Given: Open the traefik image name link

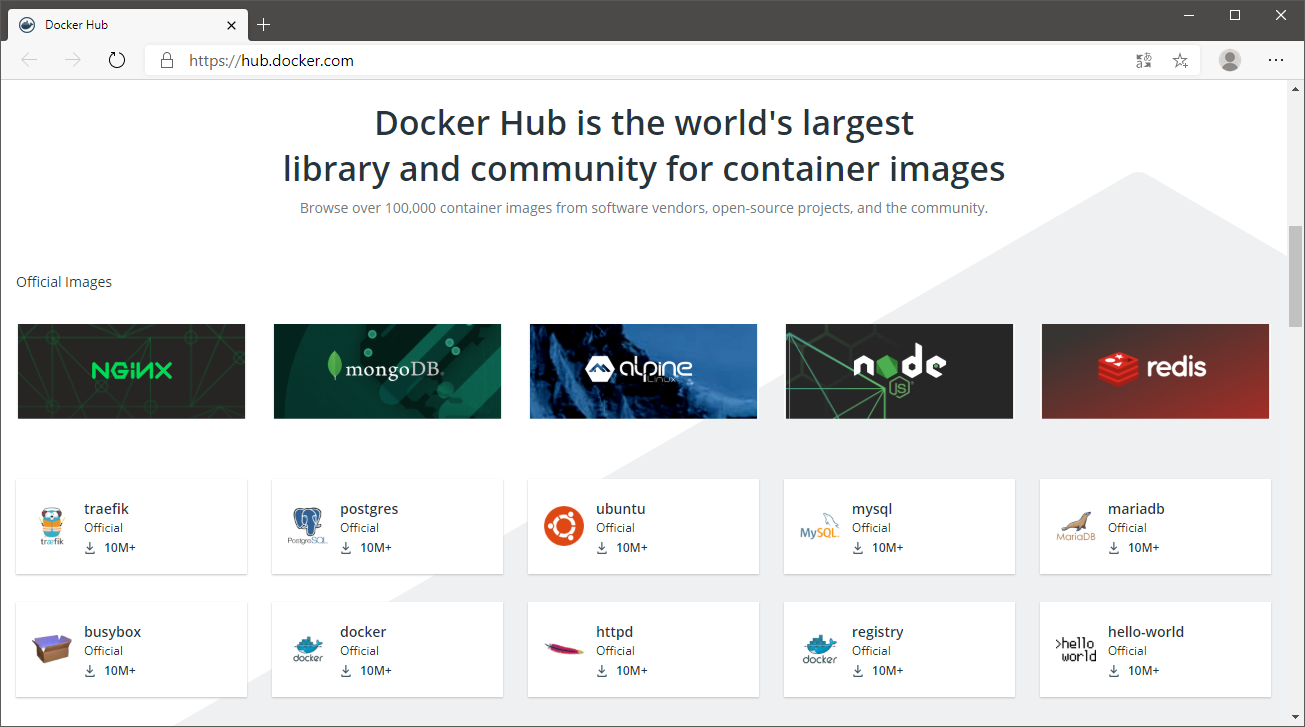Looking at the screenshot, I should coord(106,509).
